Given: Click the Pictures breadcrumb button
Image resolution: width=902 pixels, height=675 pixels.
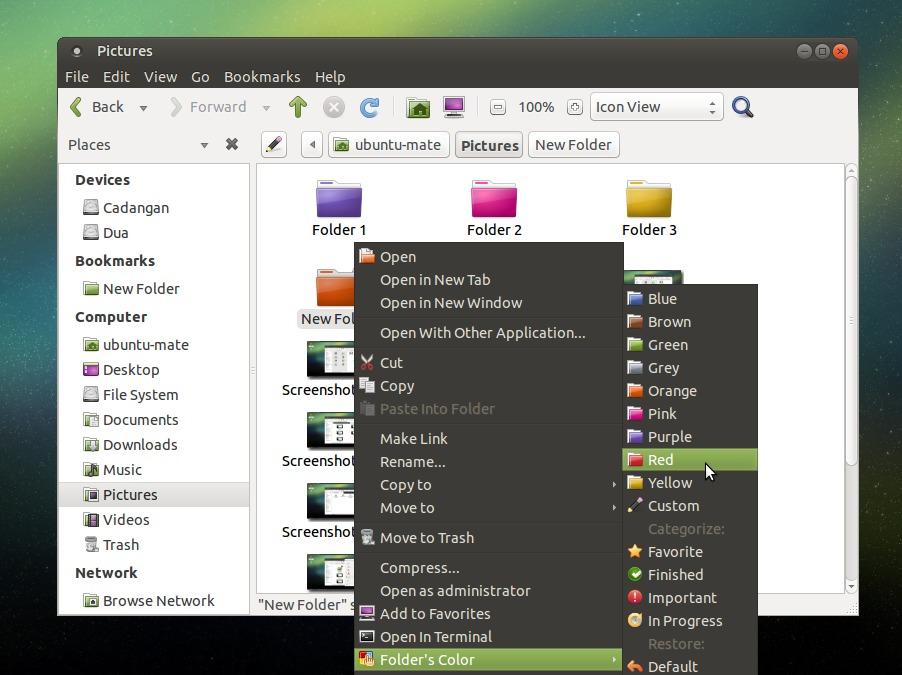Looking at the screenshot, I should point(489,144).
